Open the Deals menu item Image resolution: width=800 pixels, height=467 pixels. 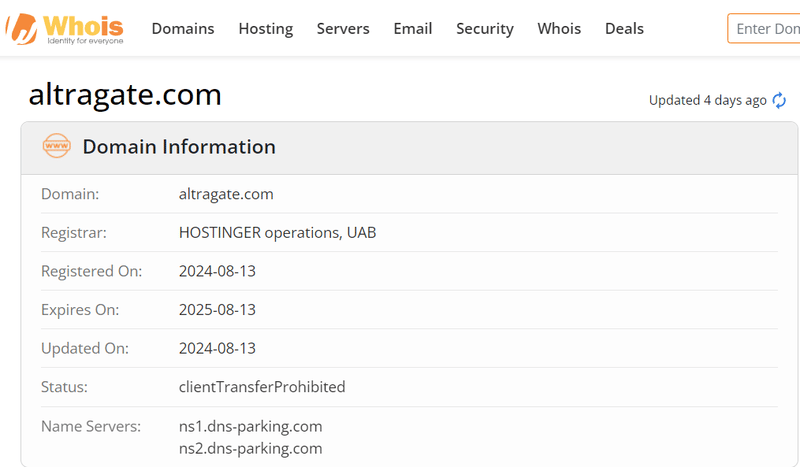pyautogui.click(x=624, y=29)
